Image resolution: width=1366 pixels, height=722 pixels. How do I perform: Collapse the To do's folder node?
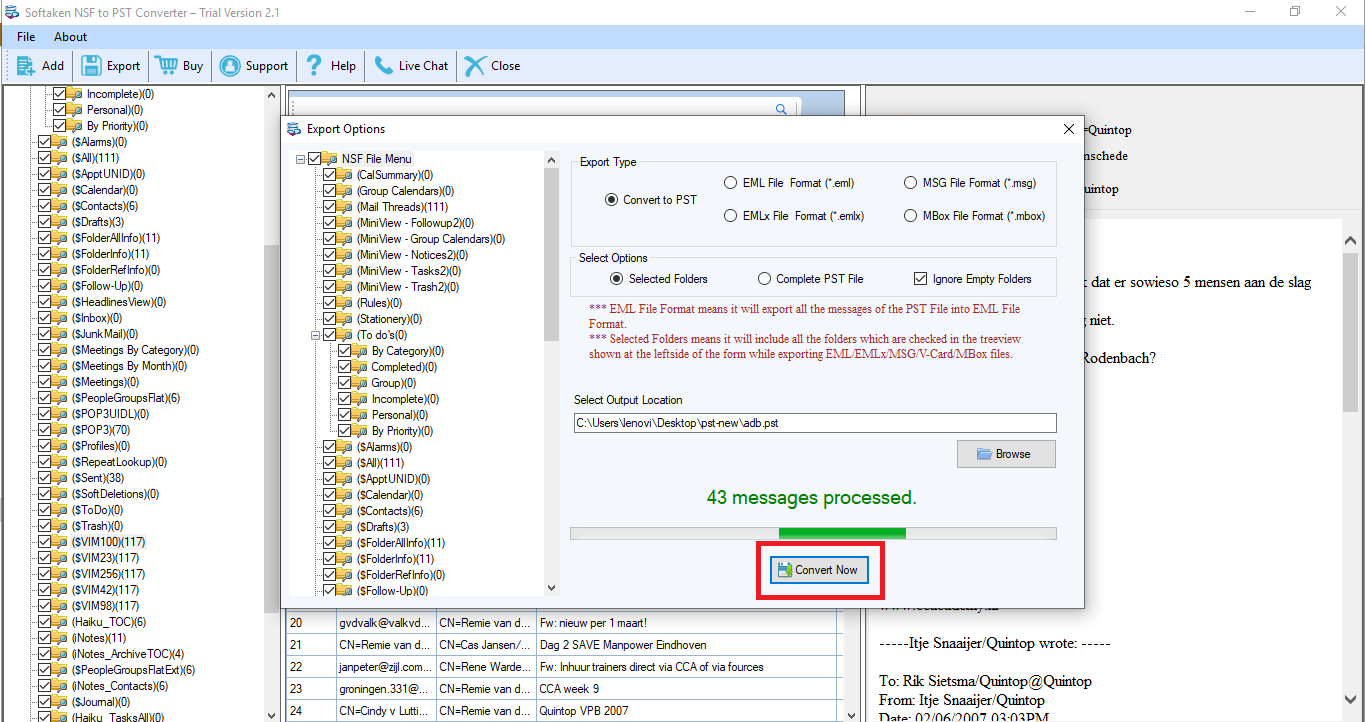click(314, 334)
